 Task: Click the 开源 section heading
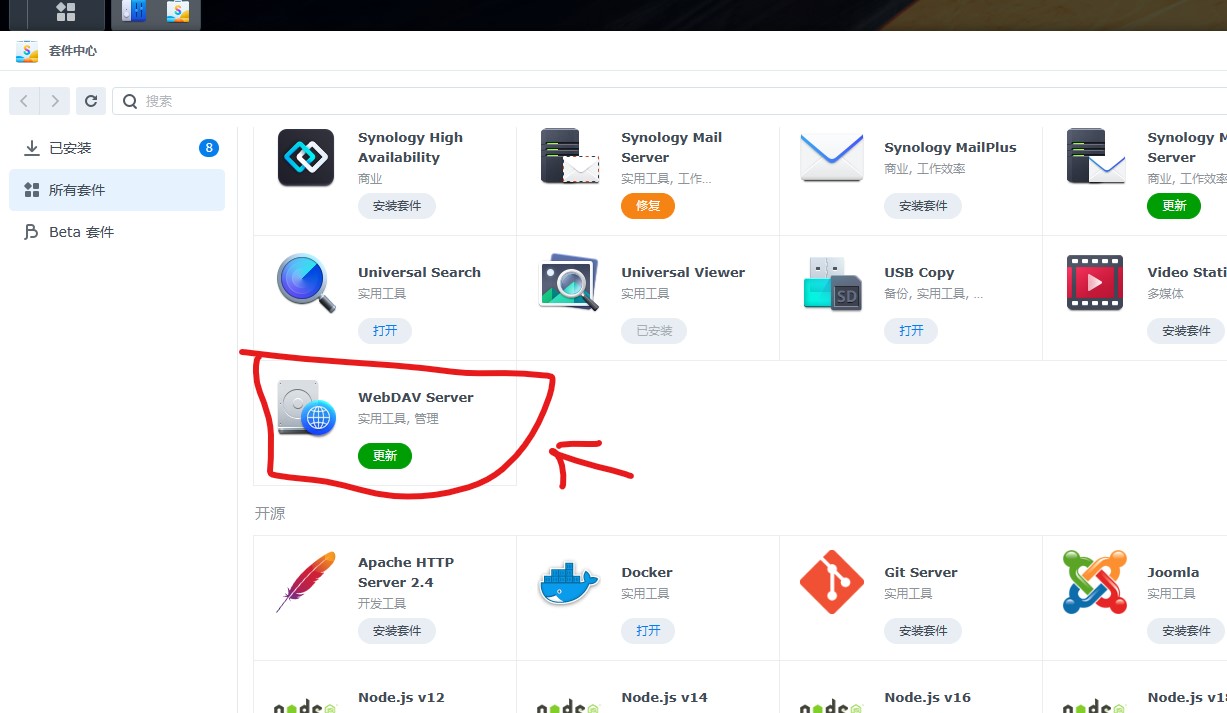[x=270, y=514]
